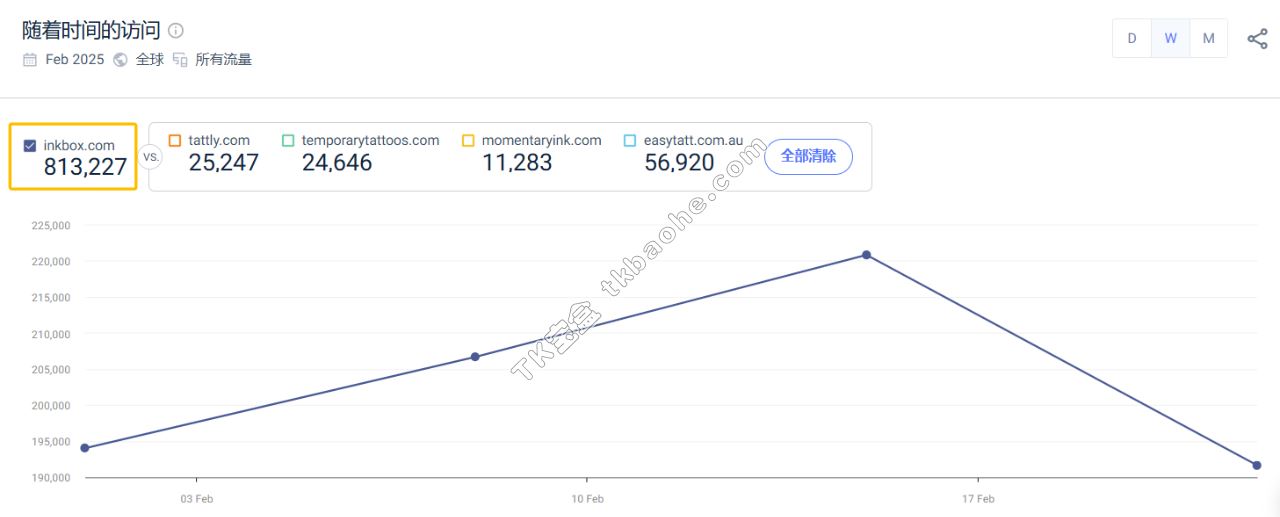The width and height of the screenshot is (1280, 517).
Task: Switch to daily view with D
Action: 1132,39
